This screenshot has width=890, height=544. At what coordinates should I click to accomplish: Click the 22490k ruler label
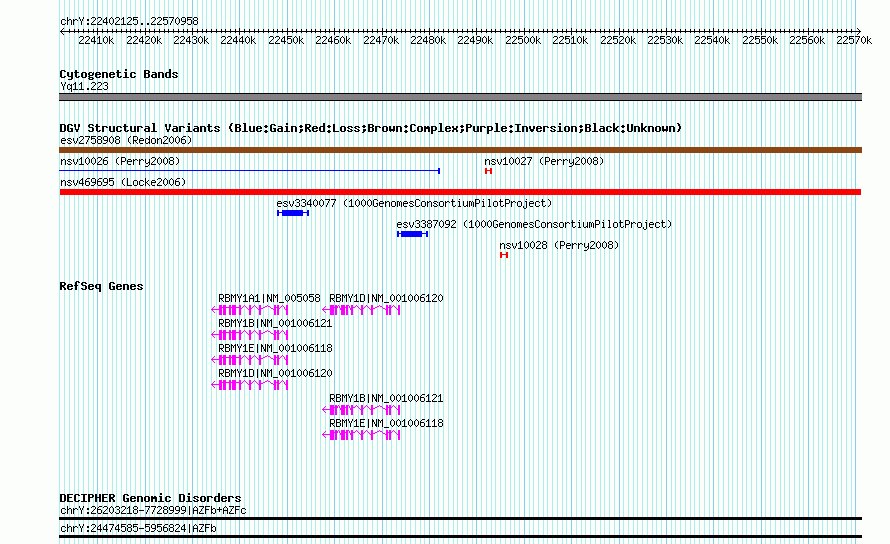(x=475, y=40)
